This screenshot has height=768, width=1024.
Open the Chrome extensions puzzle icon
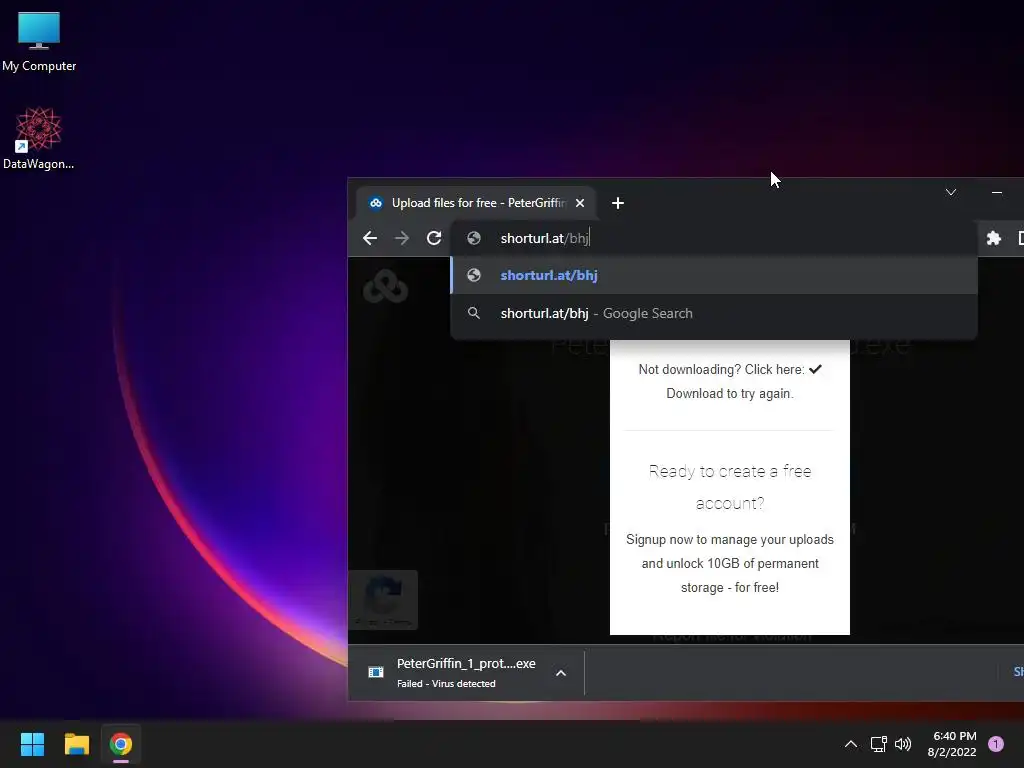pyautogui.click(x=993, y=238)
